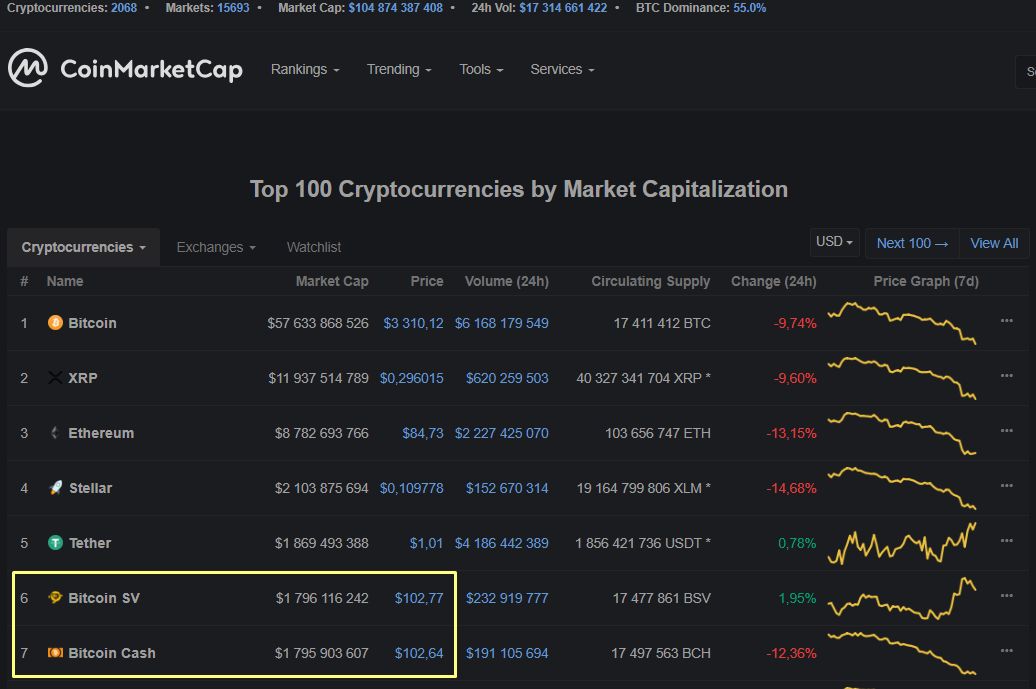The image size is (1036, 689).
Task: Switch to the Watchlist tab
Action: coord(313,246)
